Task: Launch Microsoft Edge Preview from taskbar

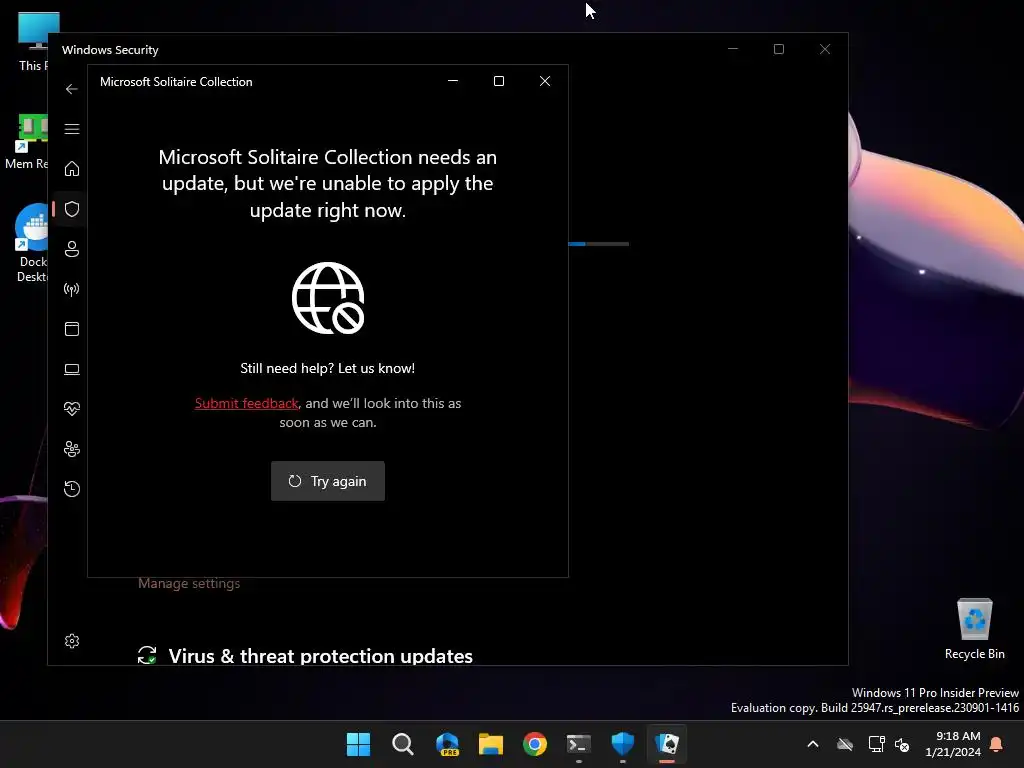Action: pyautogui.click(x=447, y=744)
